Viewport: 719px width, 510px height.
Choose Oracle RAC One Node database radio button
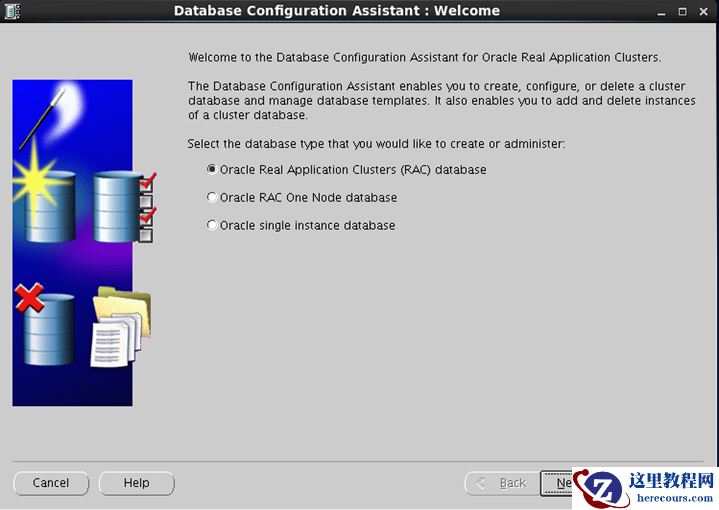[211, 198]
